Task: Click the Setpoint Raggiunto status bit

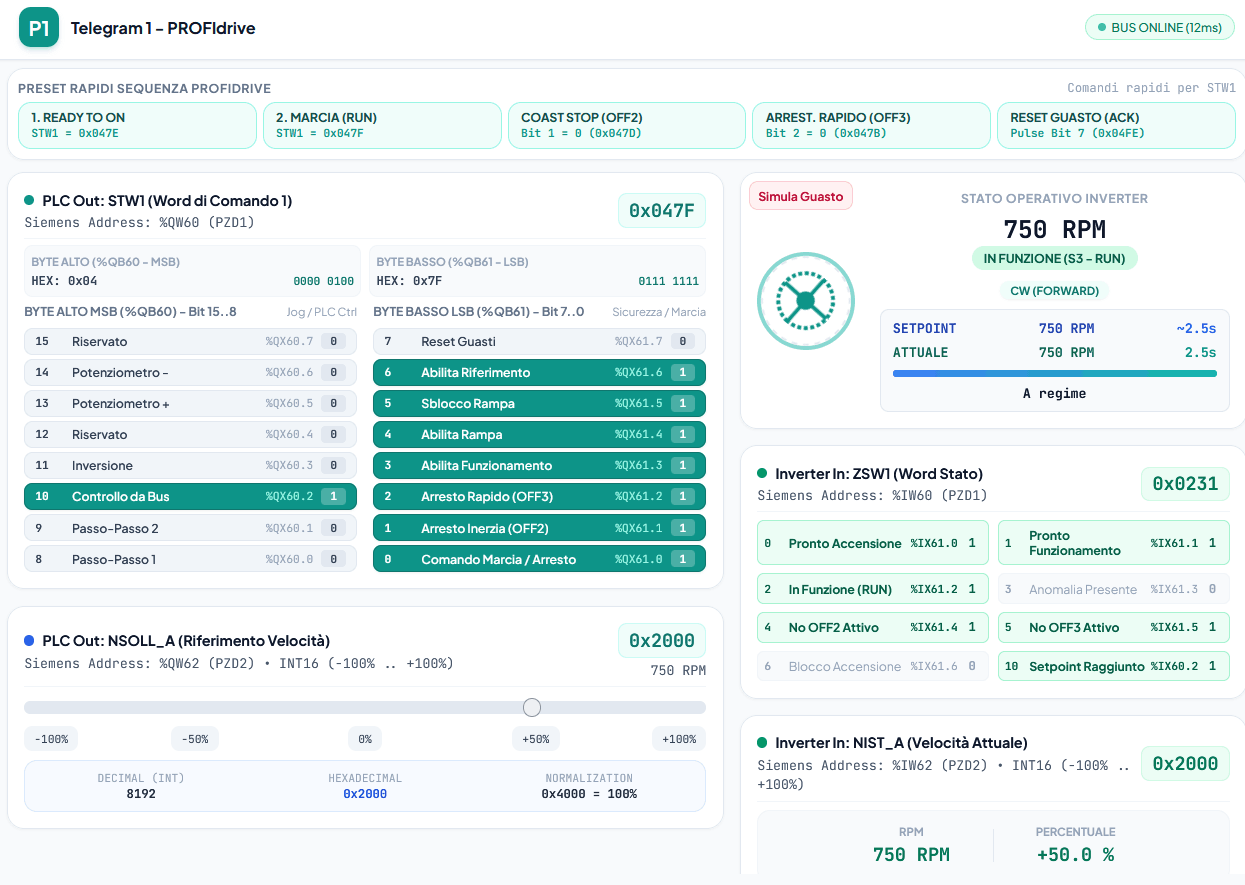Action: click(1114, 666)
